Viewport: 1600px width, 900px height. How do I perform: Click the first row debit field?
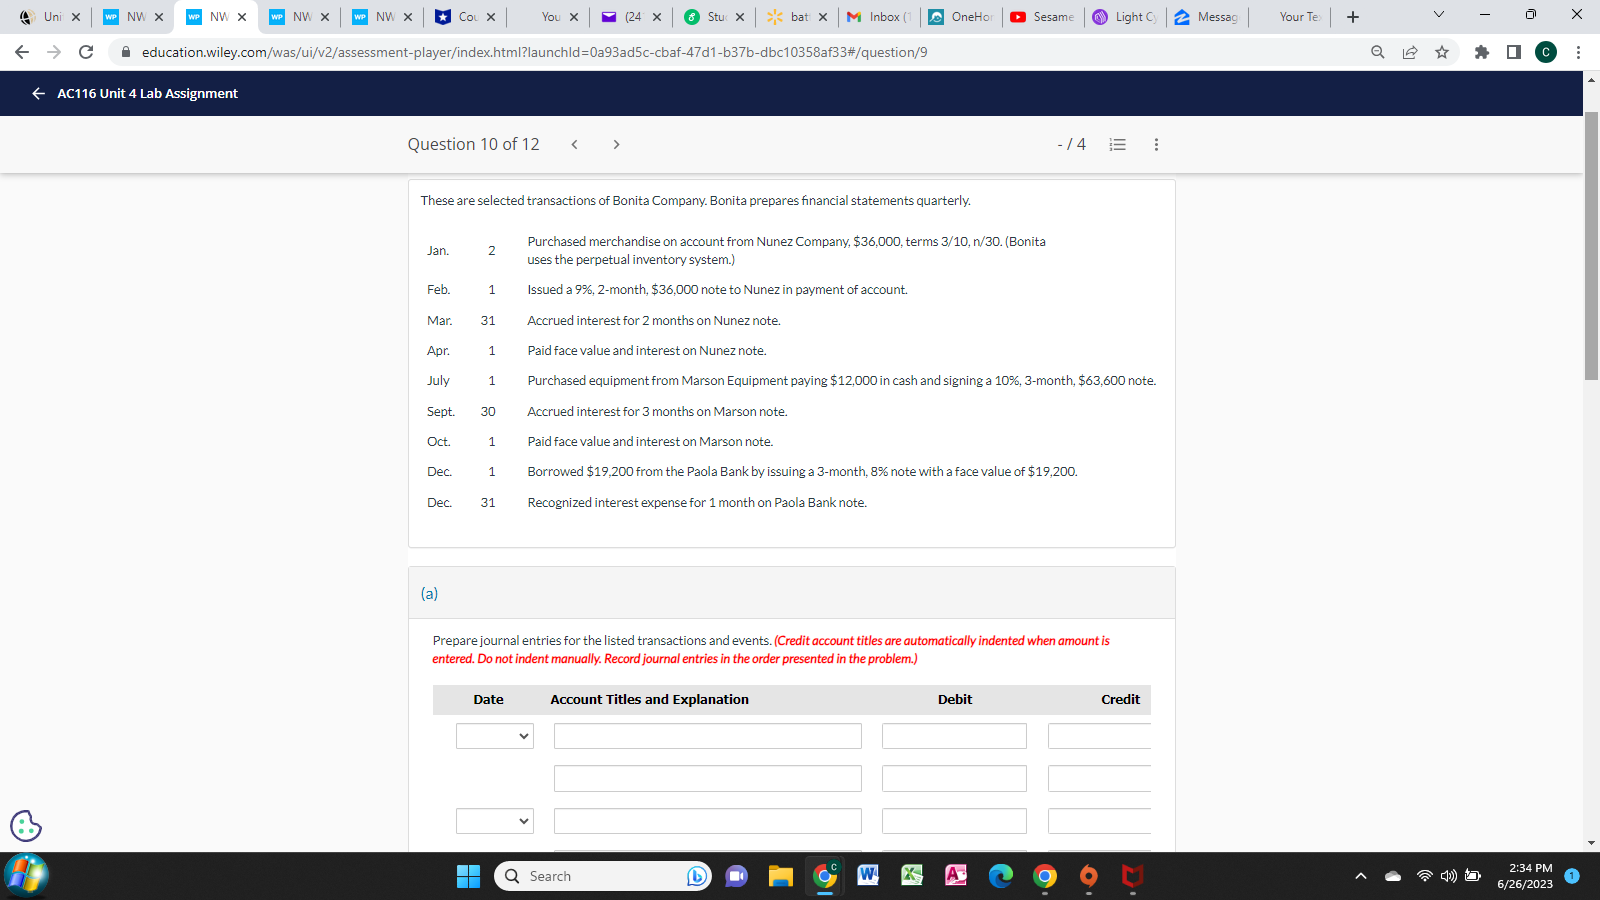[954, 736]
